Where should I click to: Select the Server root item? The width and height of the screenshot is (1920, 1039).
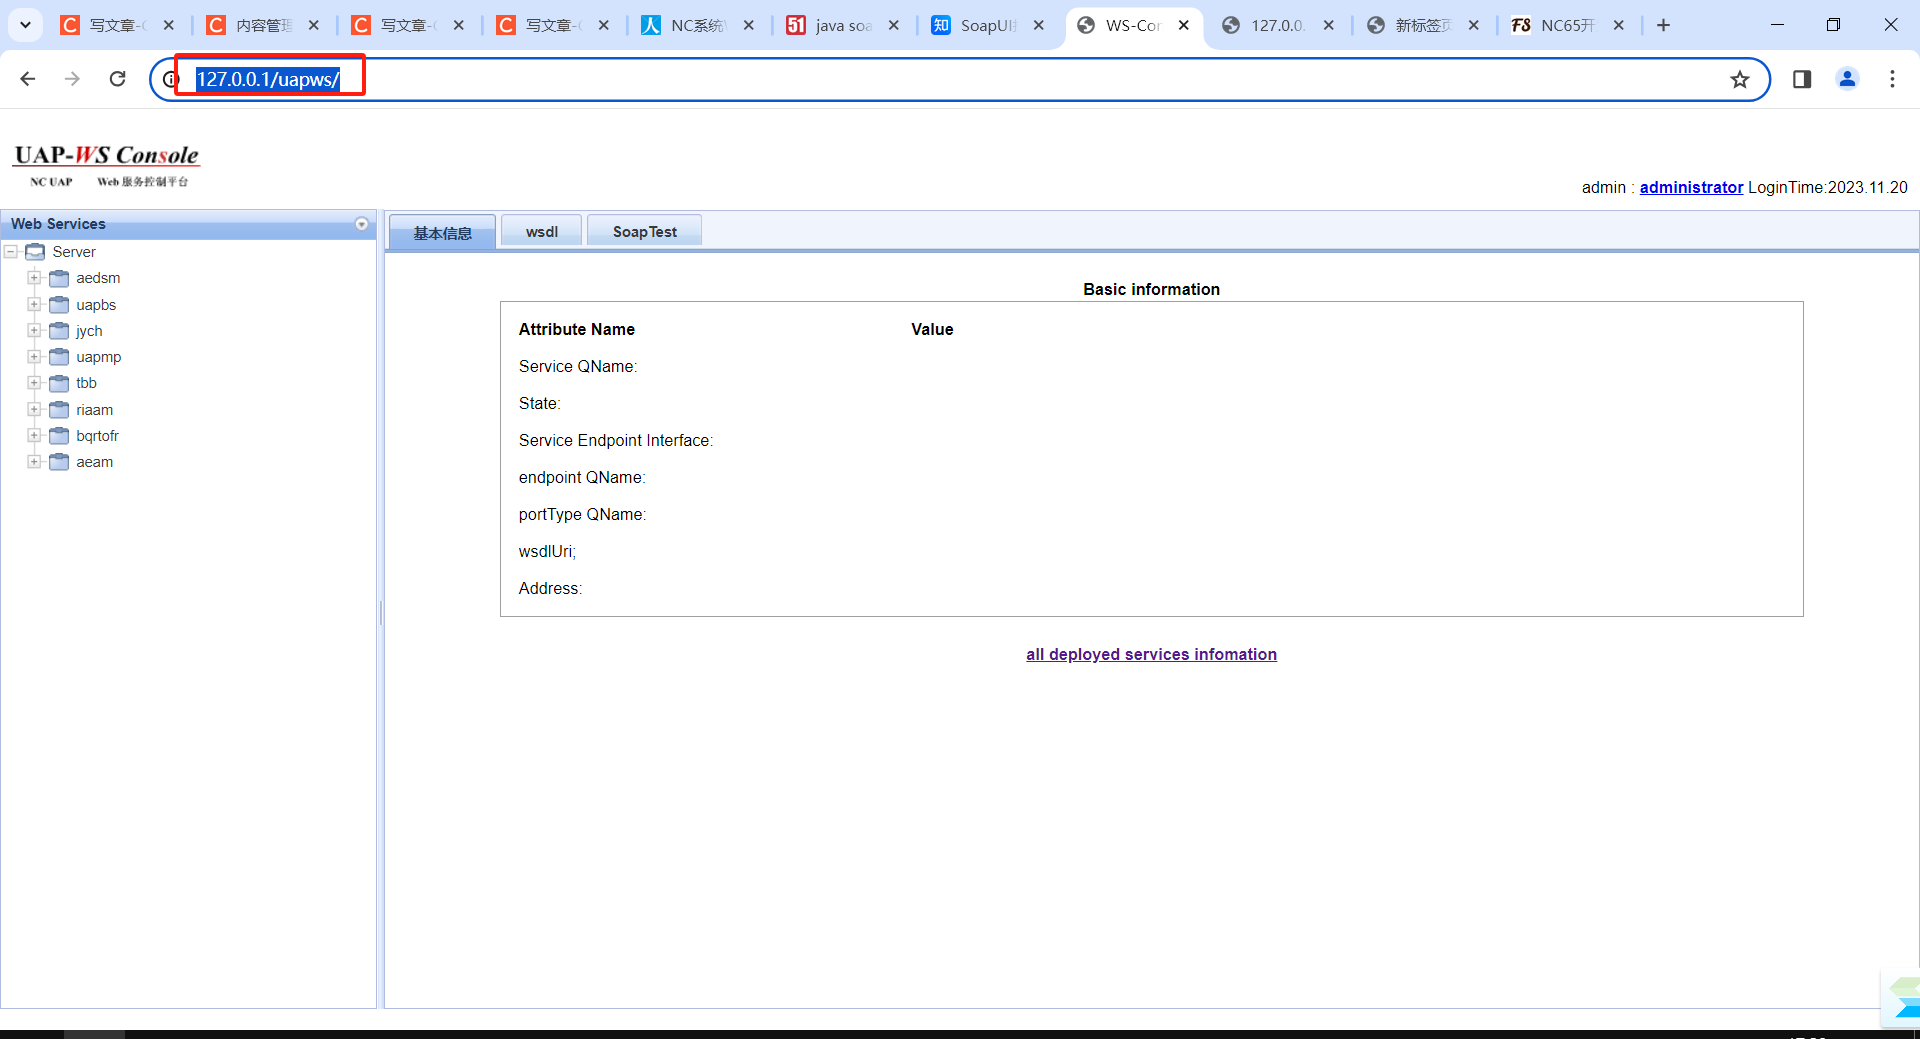pos(74,252)
